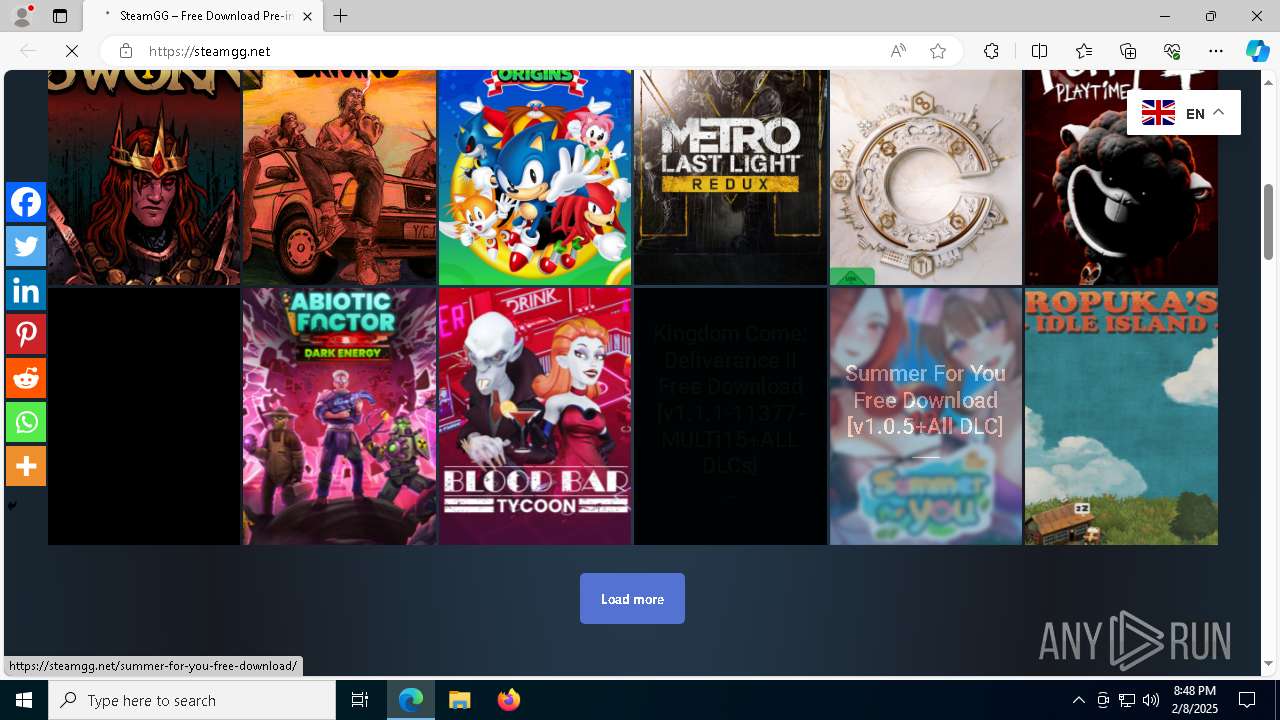
Task: Open the Windows Start menu
Action: [24, 700]
